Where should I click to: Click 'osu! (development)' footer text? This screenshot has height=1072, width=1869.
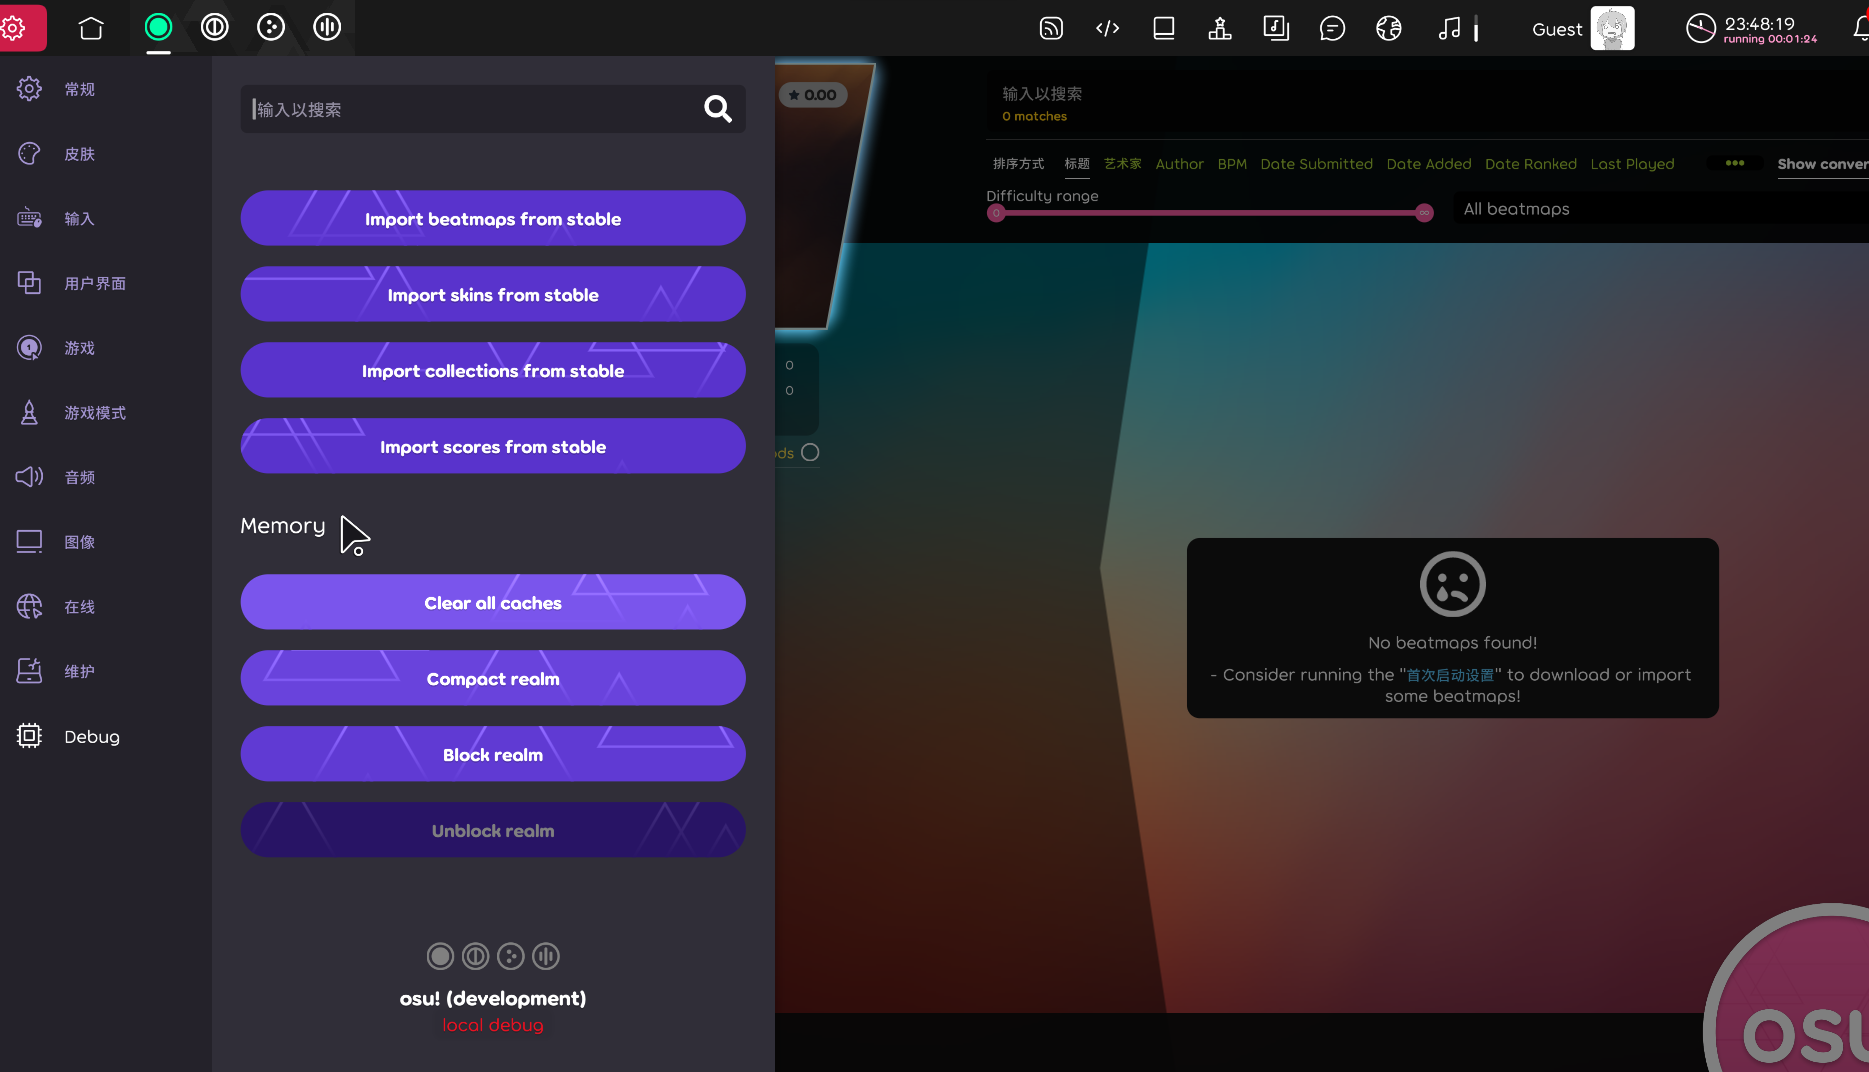[493, 998]
